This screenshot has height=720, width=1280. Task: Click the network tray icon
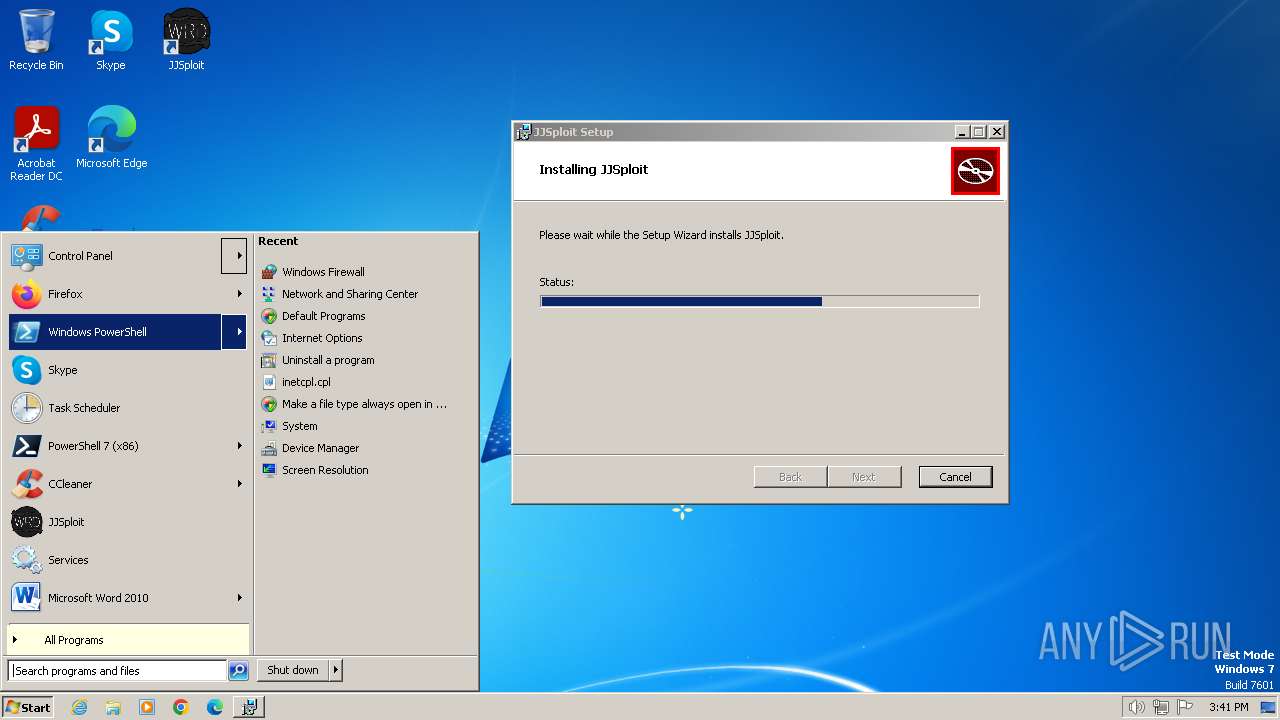(1161, 707)
